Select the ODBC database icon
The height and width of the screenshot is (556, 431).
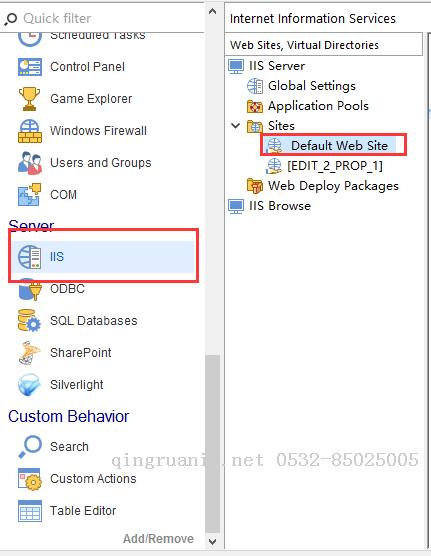click(30, 290)
